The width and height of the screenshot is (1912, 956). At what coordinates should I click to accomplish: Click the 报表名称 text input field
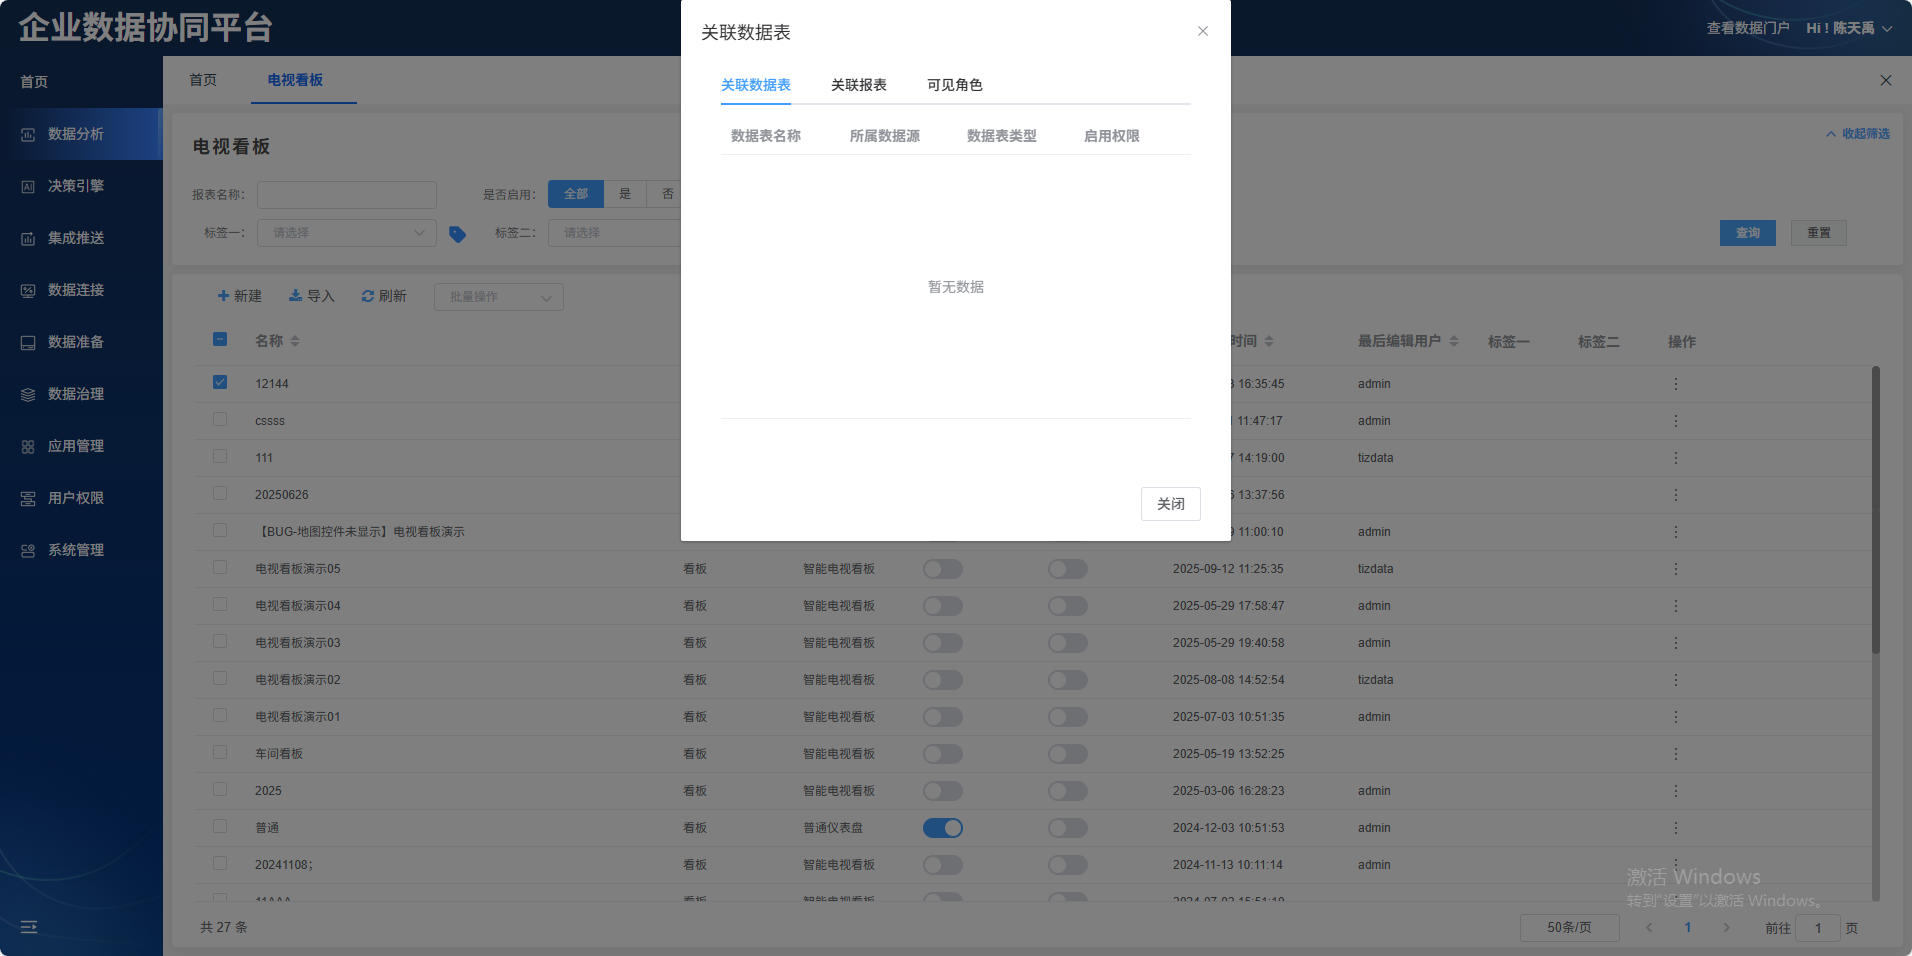coord(346,195)
